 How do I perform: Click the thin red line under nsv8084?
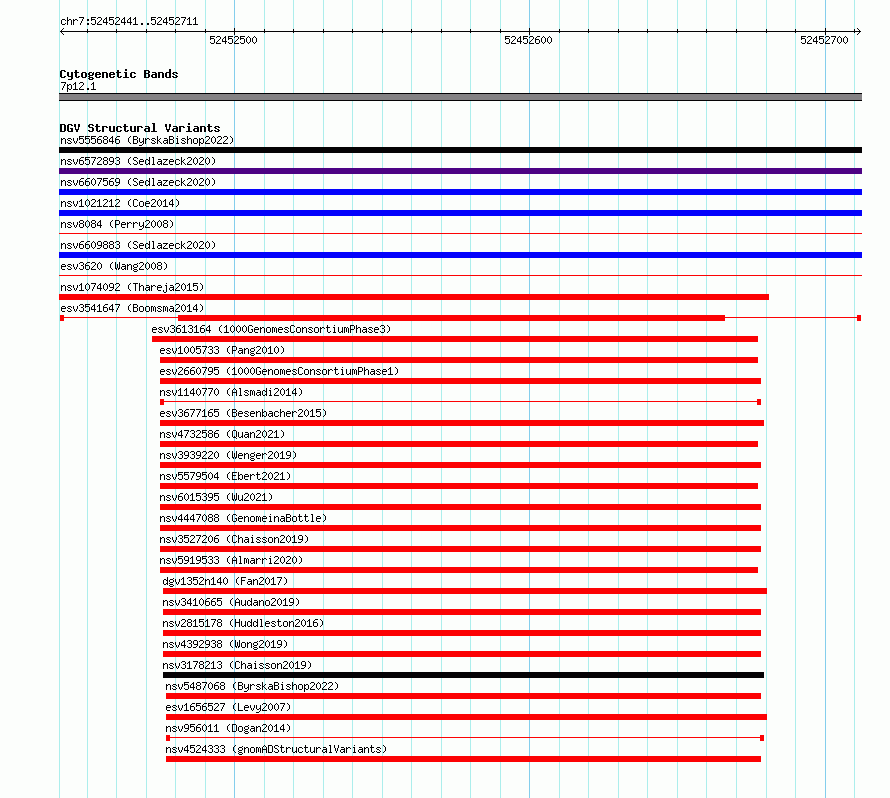(x=460, y=233)
